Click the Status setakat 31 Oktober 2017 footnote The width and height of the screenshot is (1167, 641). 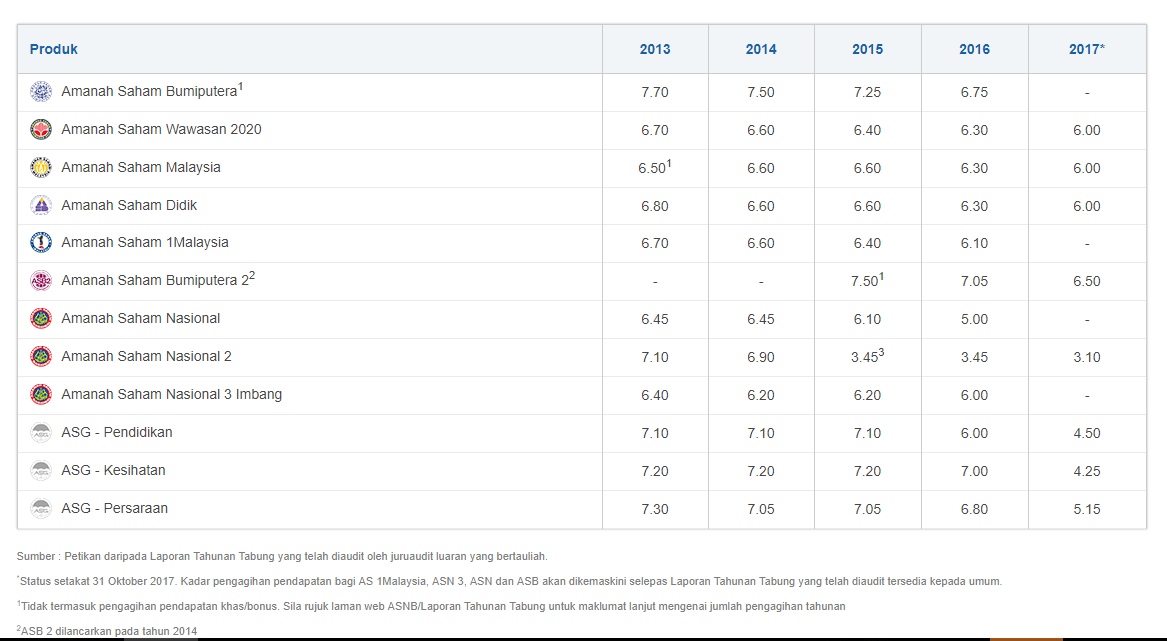(509, 581)
